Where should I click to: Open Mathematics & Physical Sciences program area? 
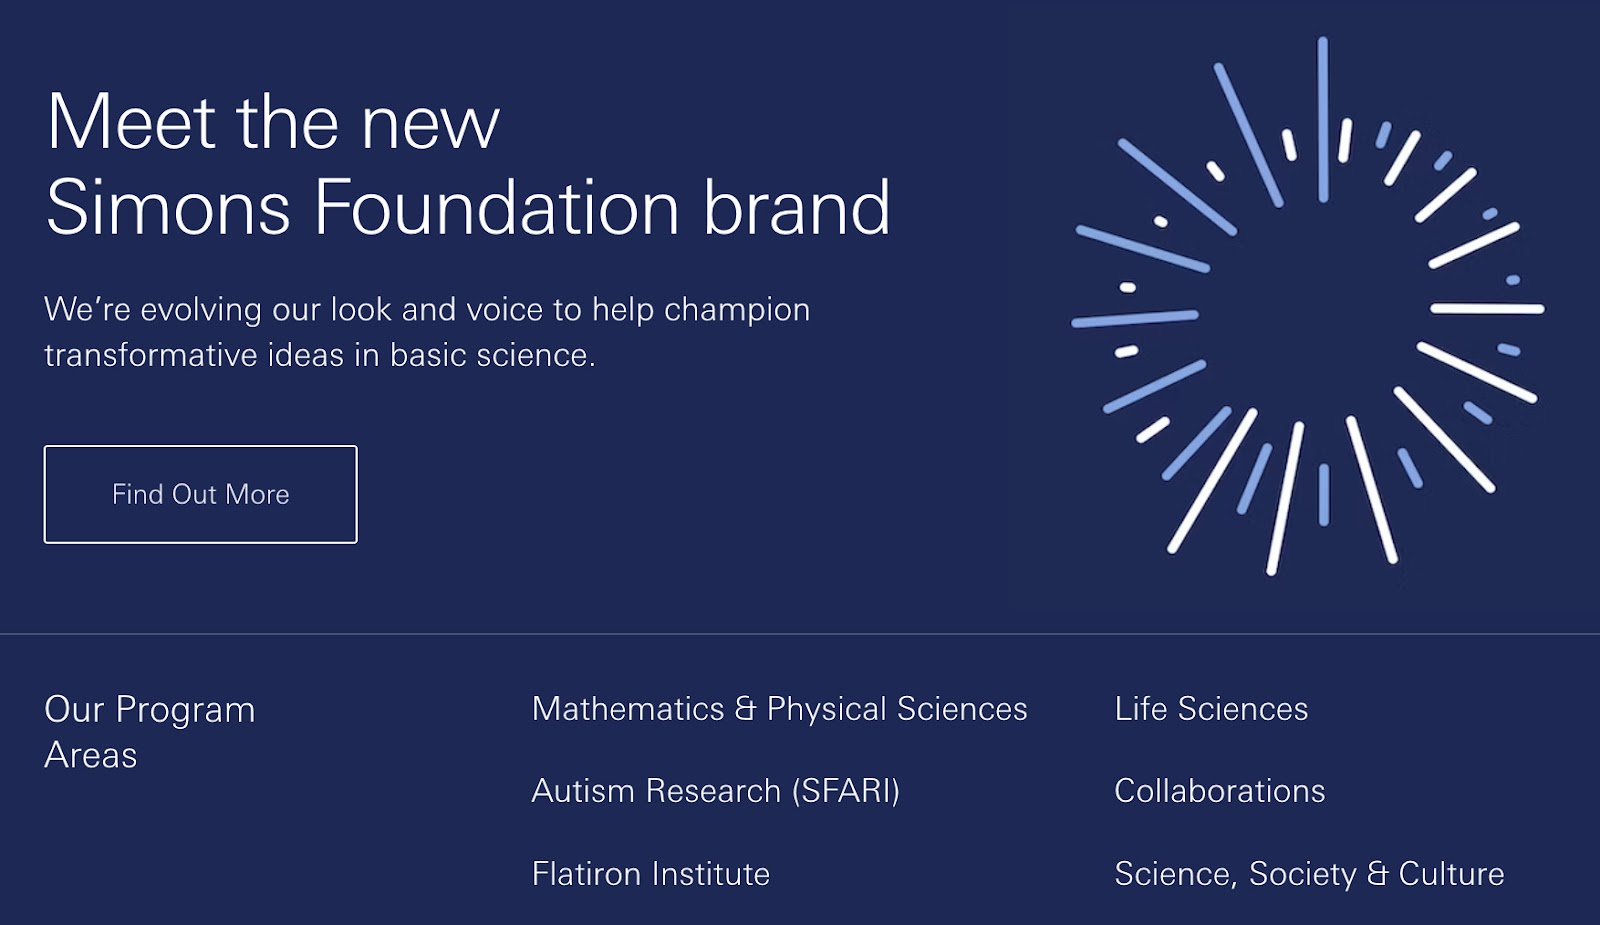(779, 708)
